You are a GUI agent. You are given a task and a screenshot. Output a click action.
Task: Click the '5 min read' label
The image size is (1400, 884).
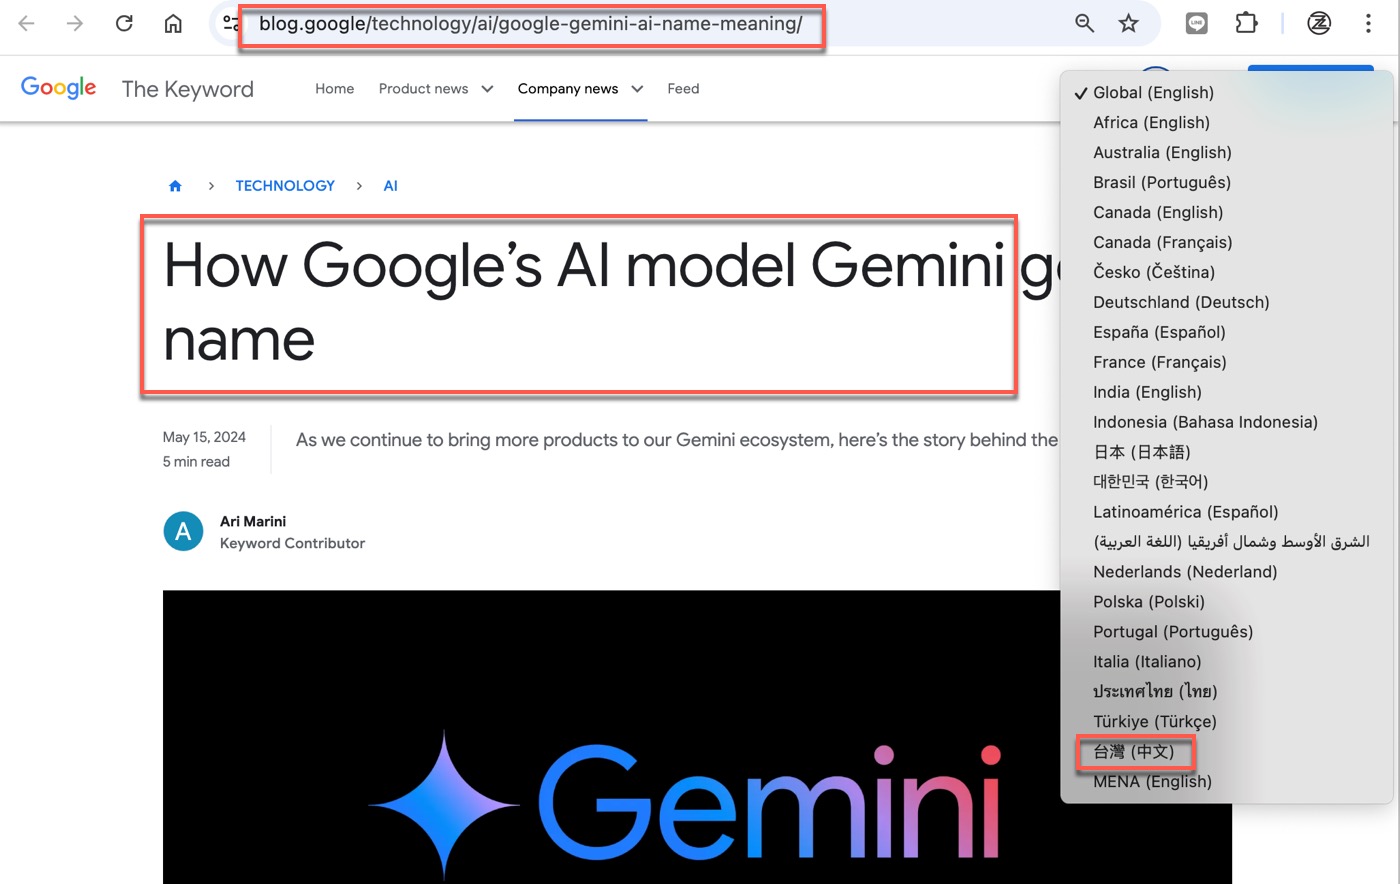click(x=196, y=462)
